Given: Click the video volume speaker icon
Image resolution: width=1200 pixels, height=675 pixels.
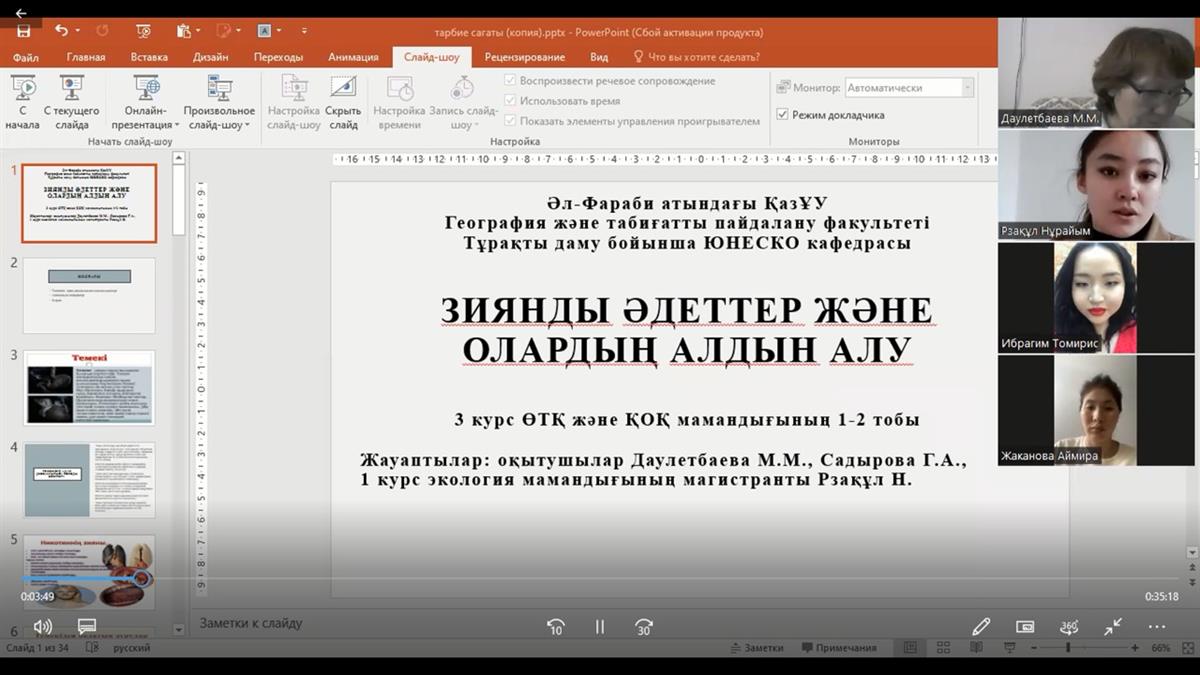Looking at the screenshot, I should coord(42,627).
